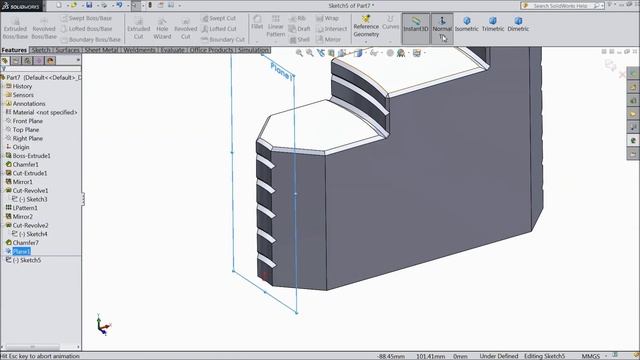The image size is (640, 360).
Task: Select the Lofted Cut tool
Action: point(219,29)
